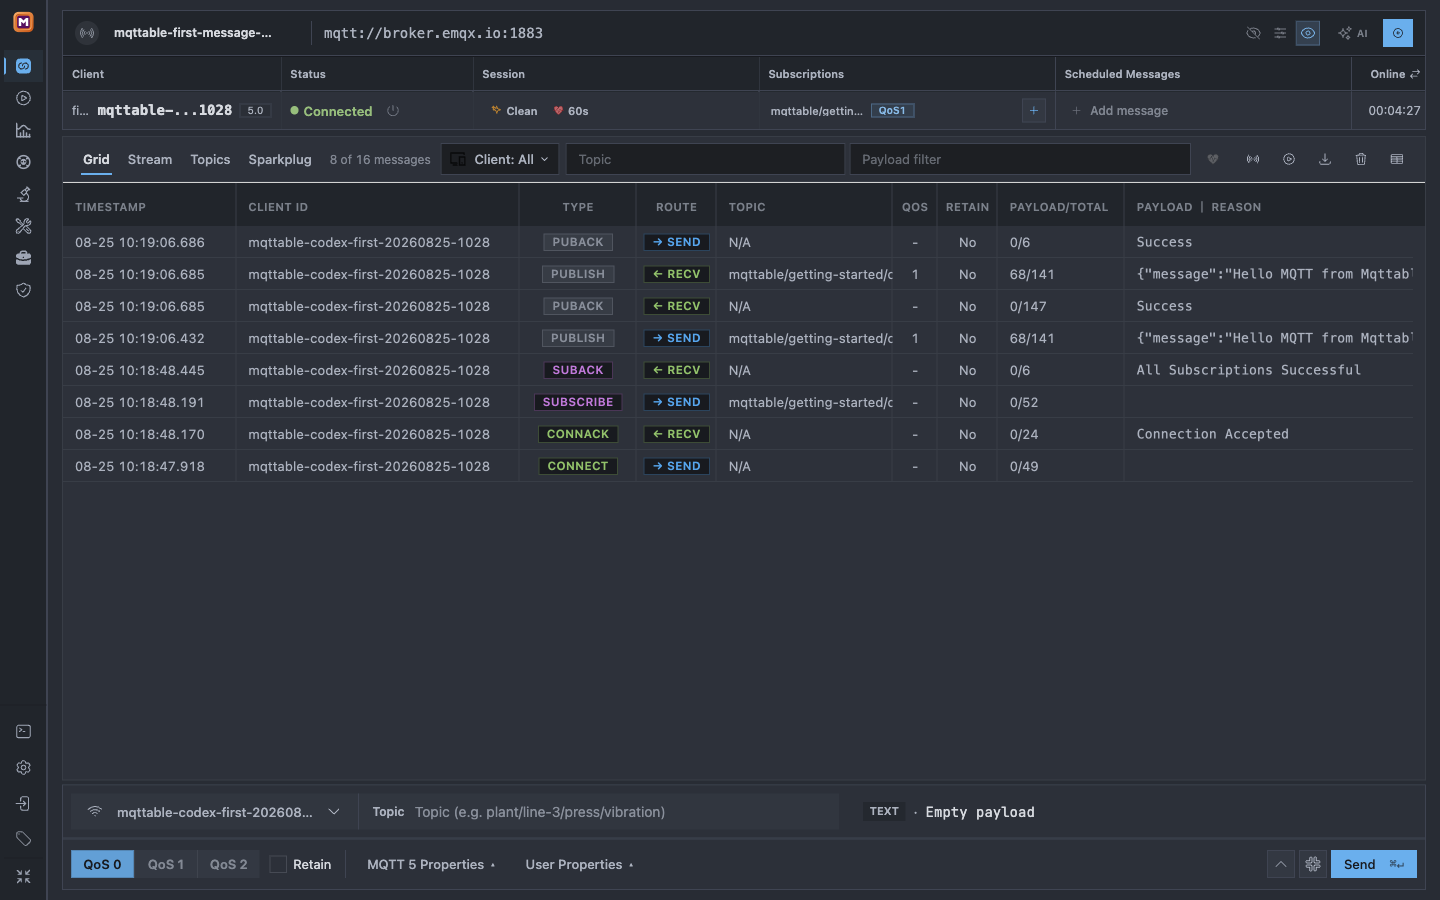
Task: Select the CONNECT message row
Action: coord(738,466)
